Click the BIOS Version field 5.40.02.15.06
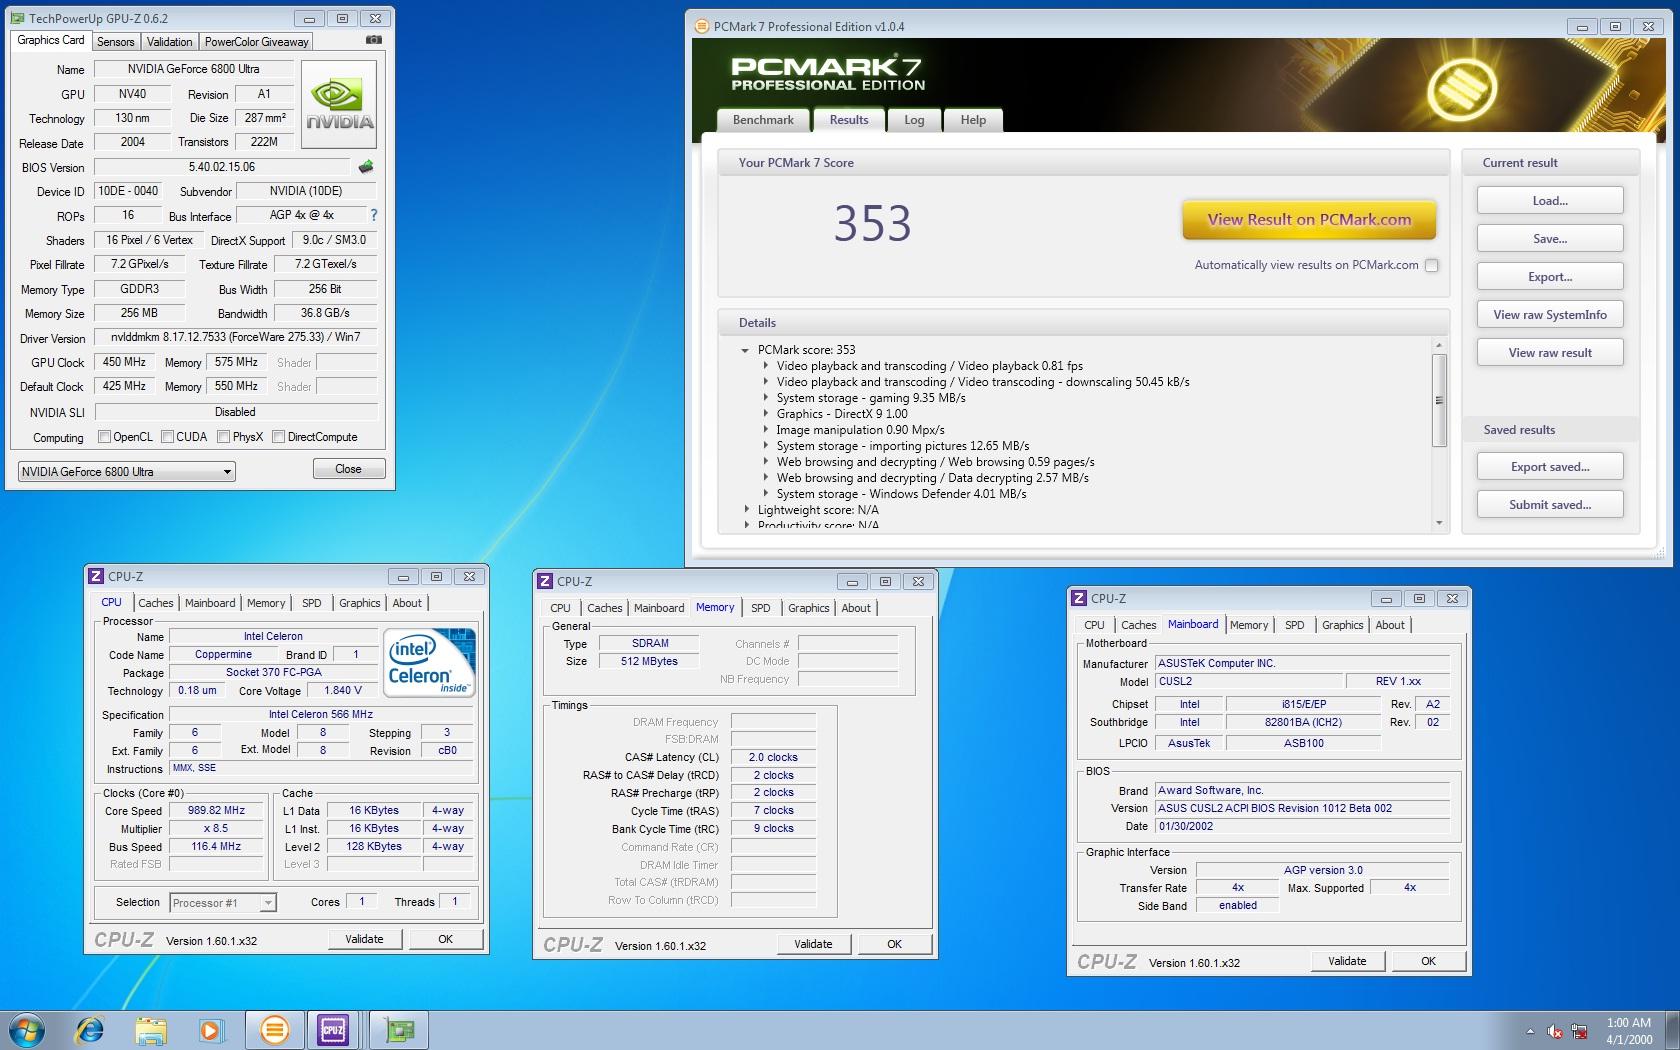This screenshot has width=1680, height=1050. point(222,167)
